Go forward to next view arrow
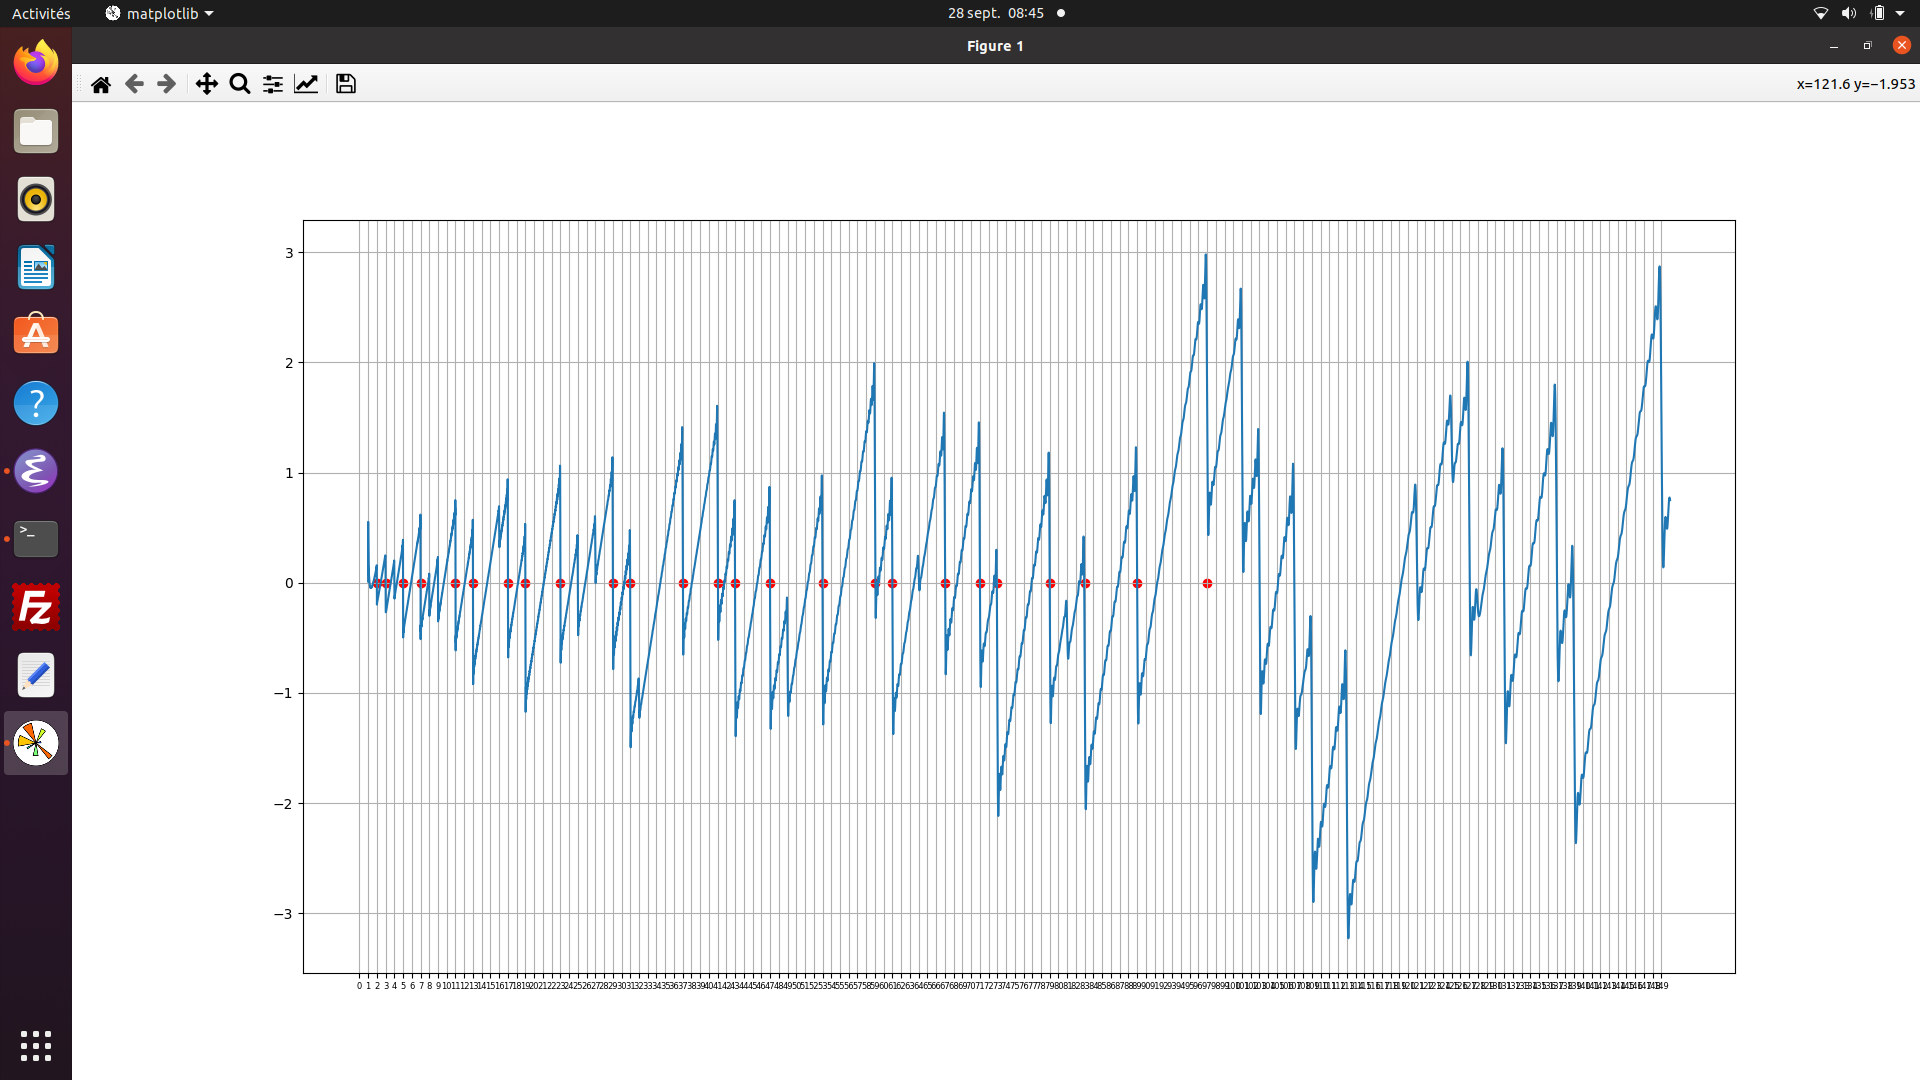Viewport: 1920px width, 1080px height. 167,84
